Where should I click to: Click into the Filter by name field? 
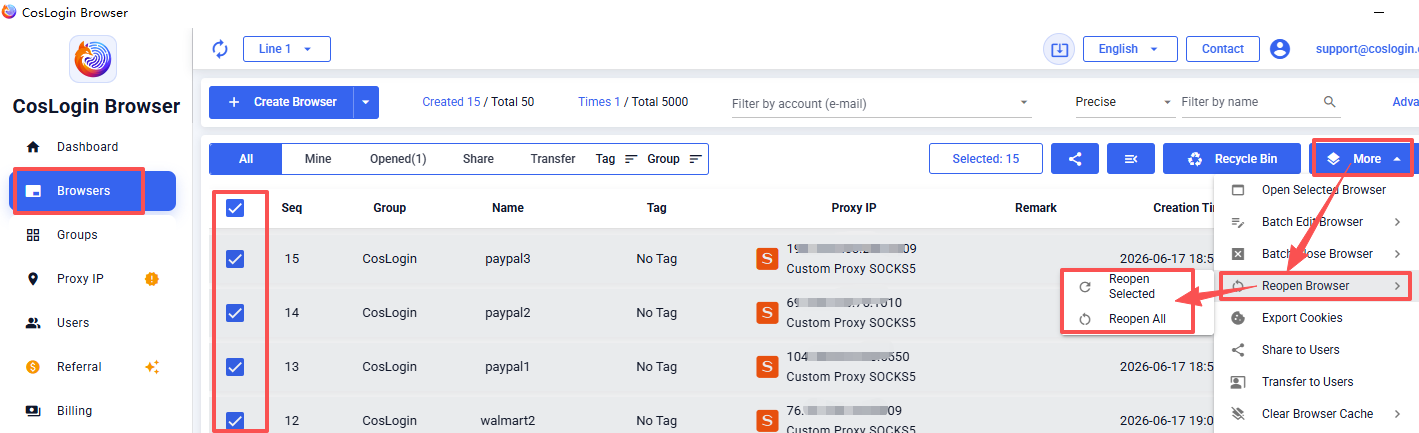click(x=1249, y=102)
